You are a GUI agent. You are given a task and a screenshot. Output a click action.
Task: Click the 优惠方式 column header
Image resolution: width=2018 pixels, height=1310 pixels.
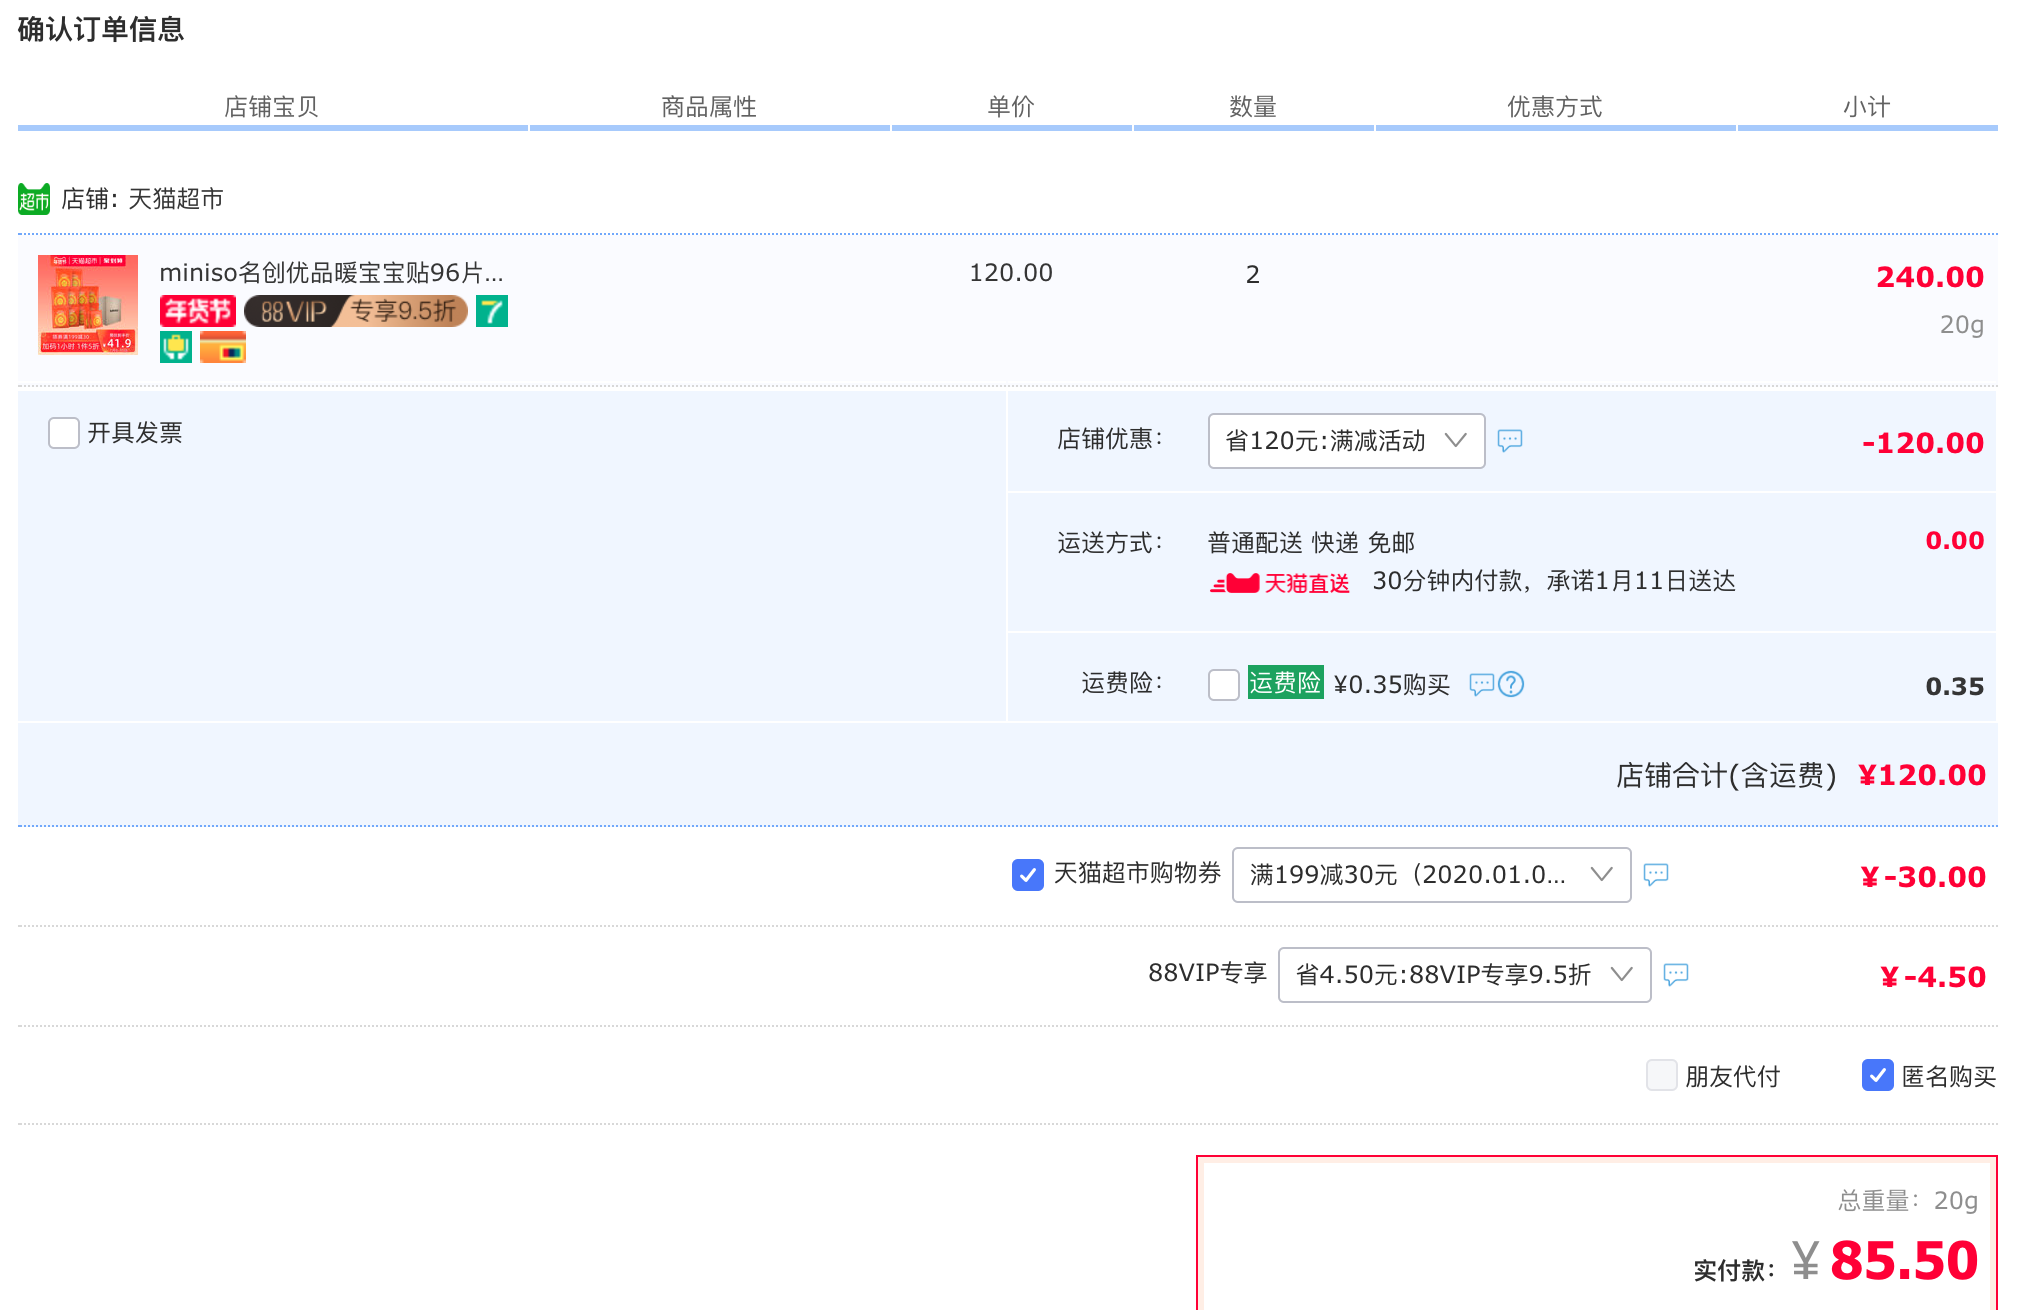pyautogui.click(x=1555, y=107)
